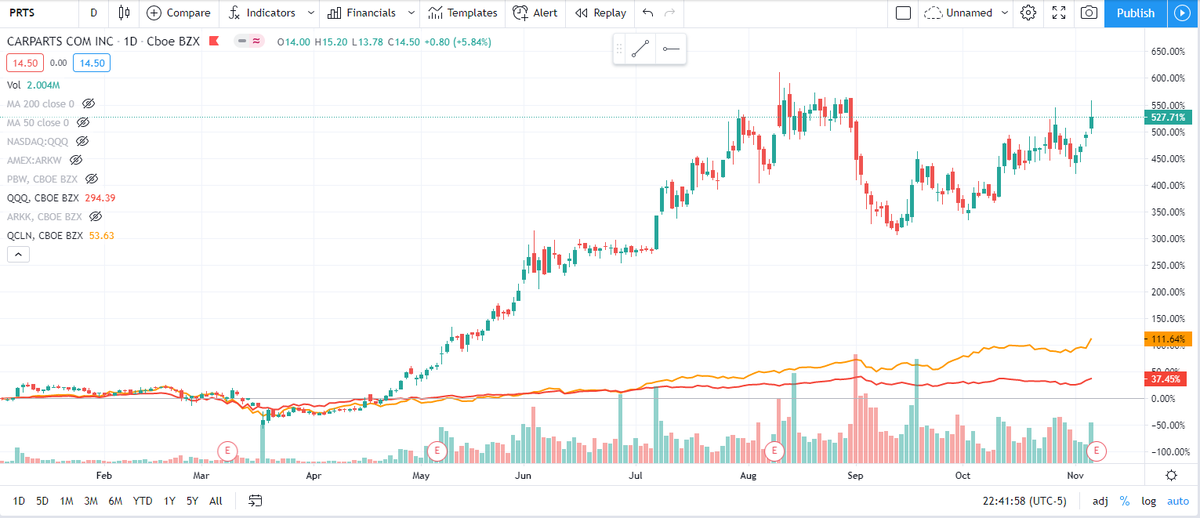Redo the chart action
The width and height of the screenshot is (1200, 518).
pos(670,13)
